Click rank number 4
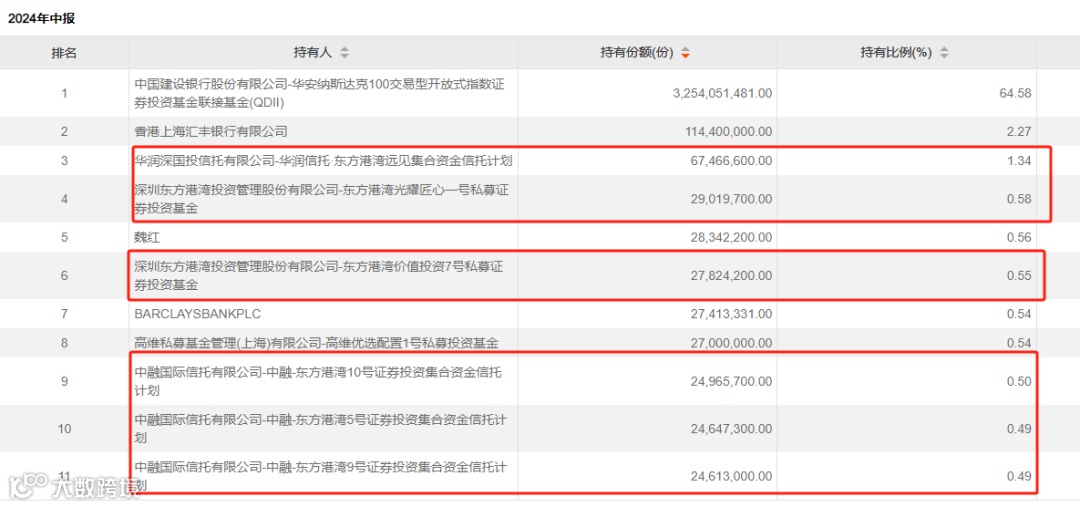 pos(64,199)
